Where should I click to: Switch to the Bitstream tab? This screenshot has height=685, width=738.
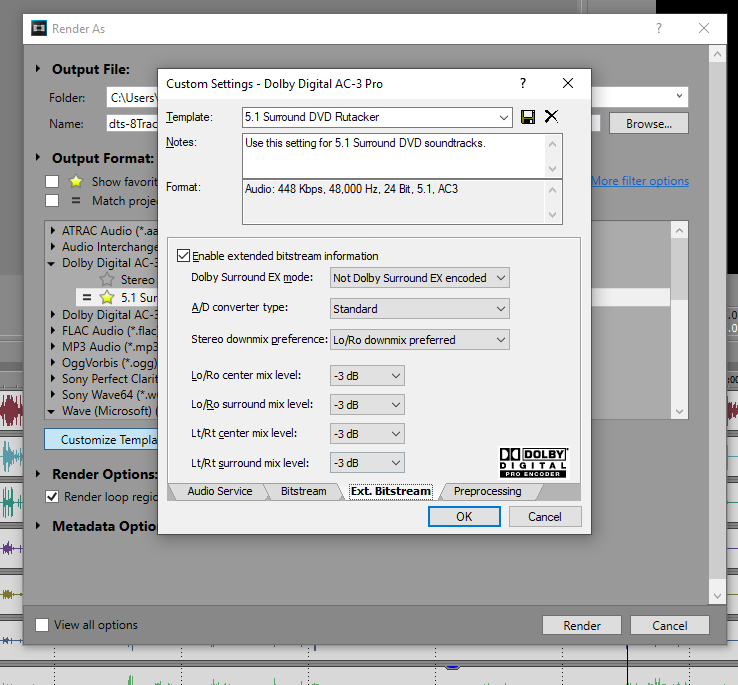click(x=304, y=491)
